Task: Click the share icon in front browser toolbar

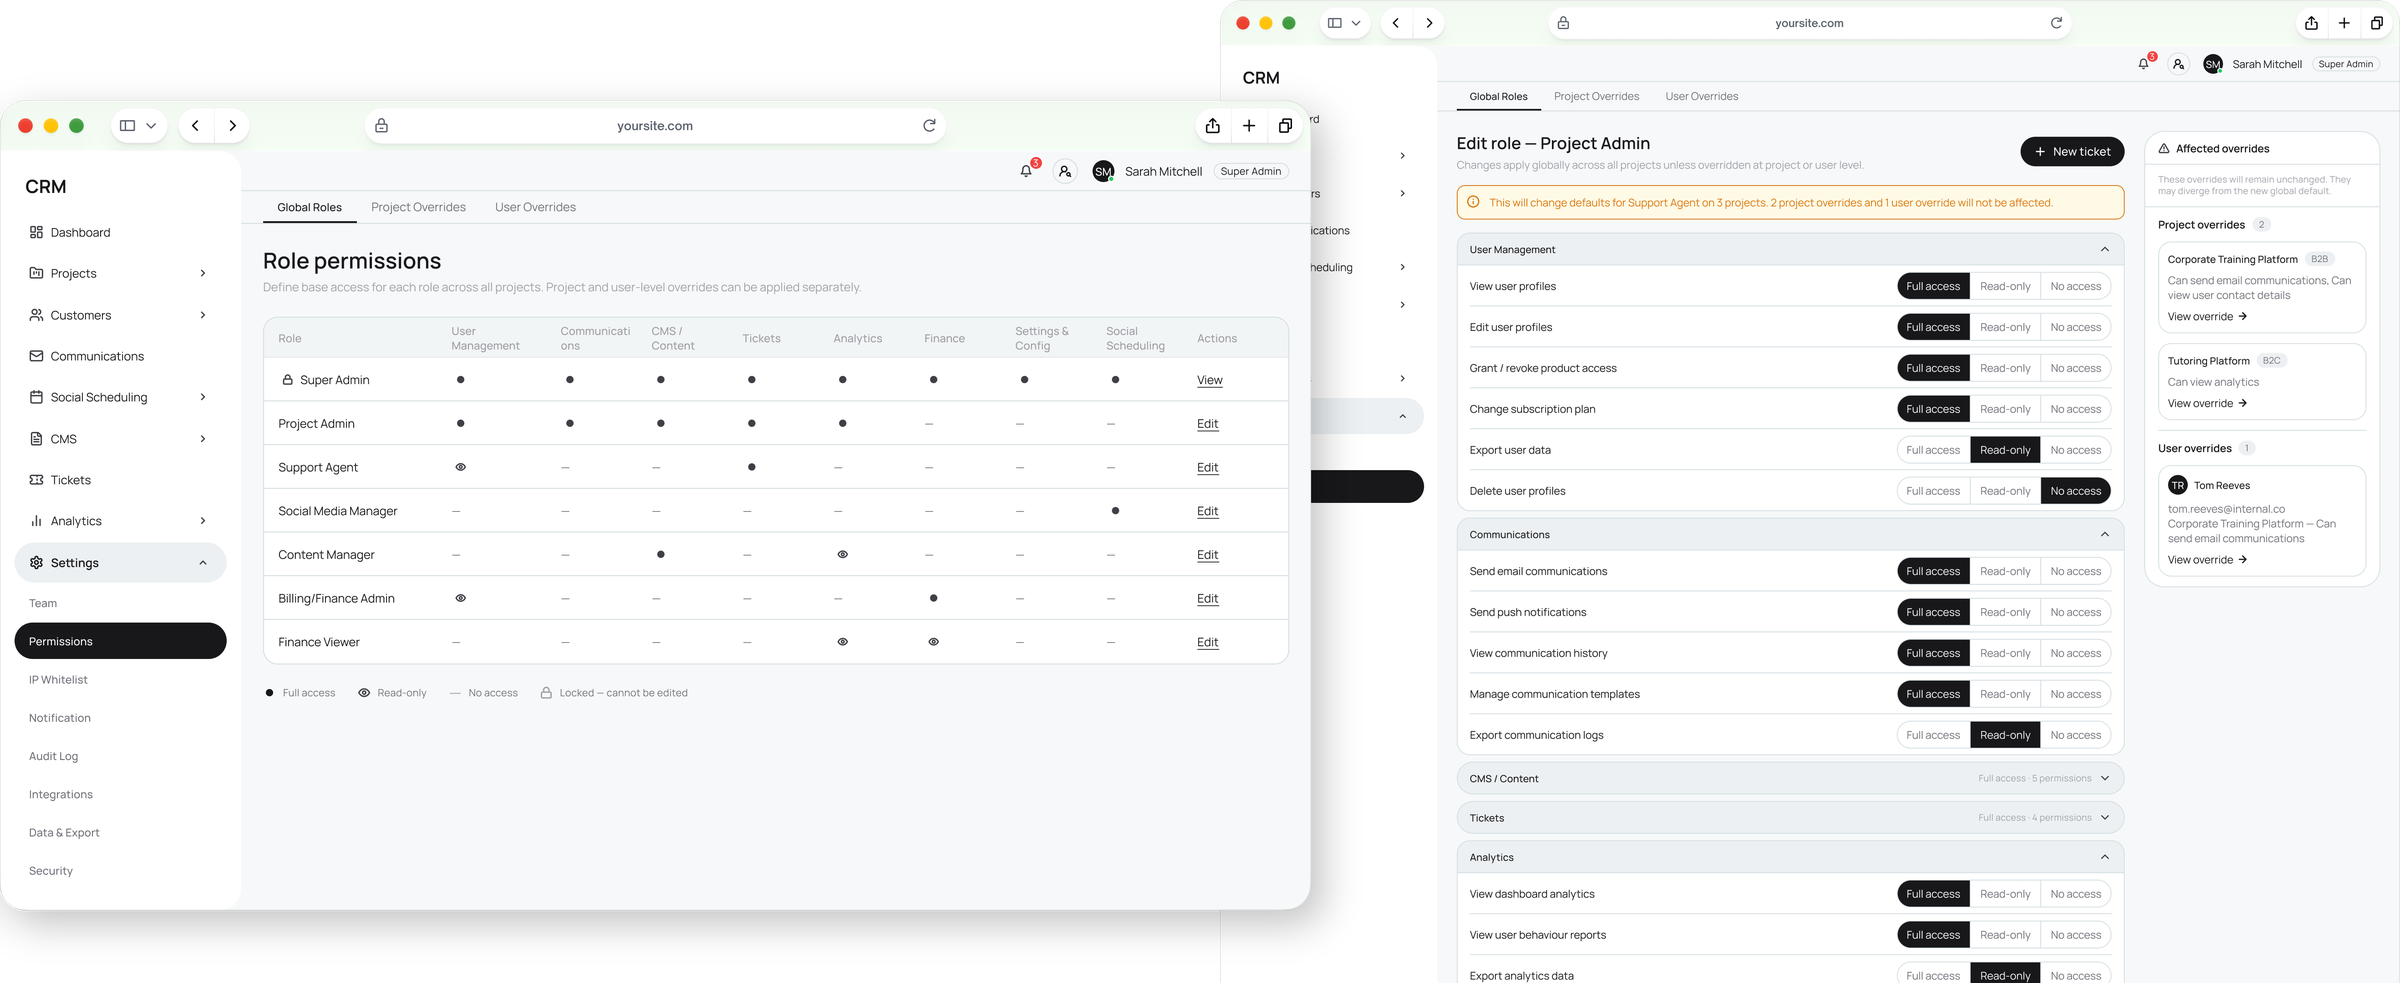Action: pyautogui.click(x=1212, y=125)
